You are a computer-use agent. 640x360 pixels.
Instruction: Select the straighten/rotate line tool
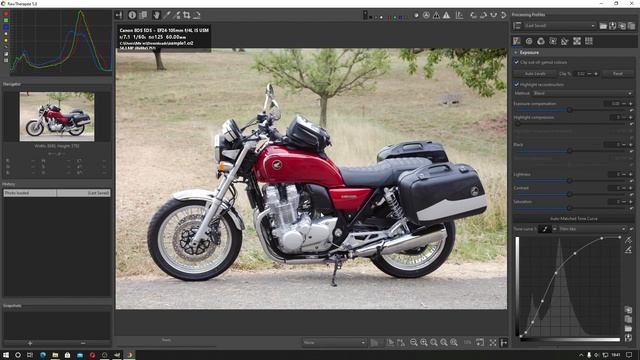(197, 15)
